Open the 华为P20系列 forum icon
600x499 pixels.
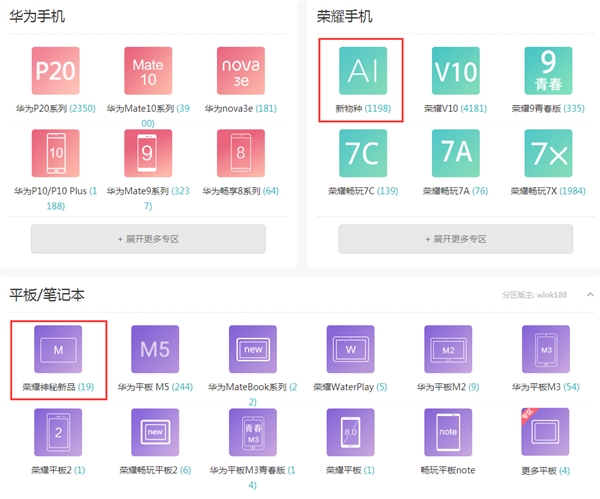[x=56, y=71]
